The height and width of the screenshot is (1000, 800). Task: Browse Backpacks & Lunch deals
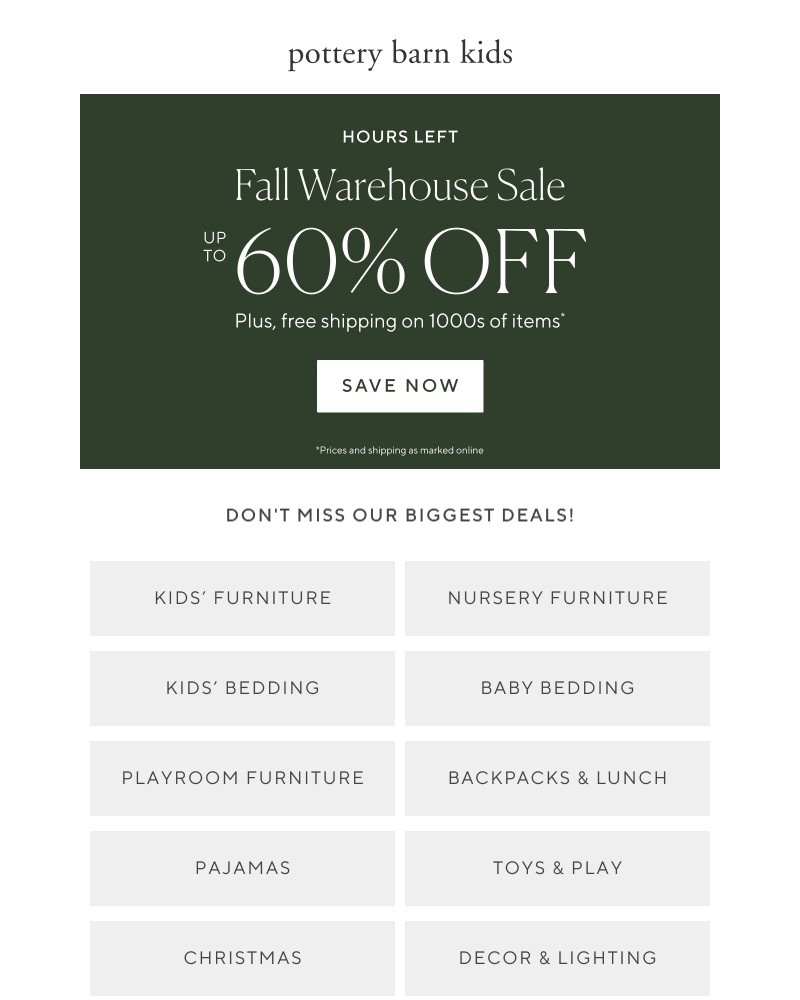tap(557, 778)
